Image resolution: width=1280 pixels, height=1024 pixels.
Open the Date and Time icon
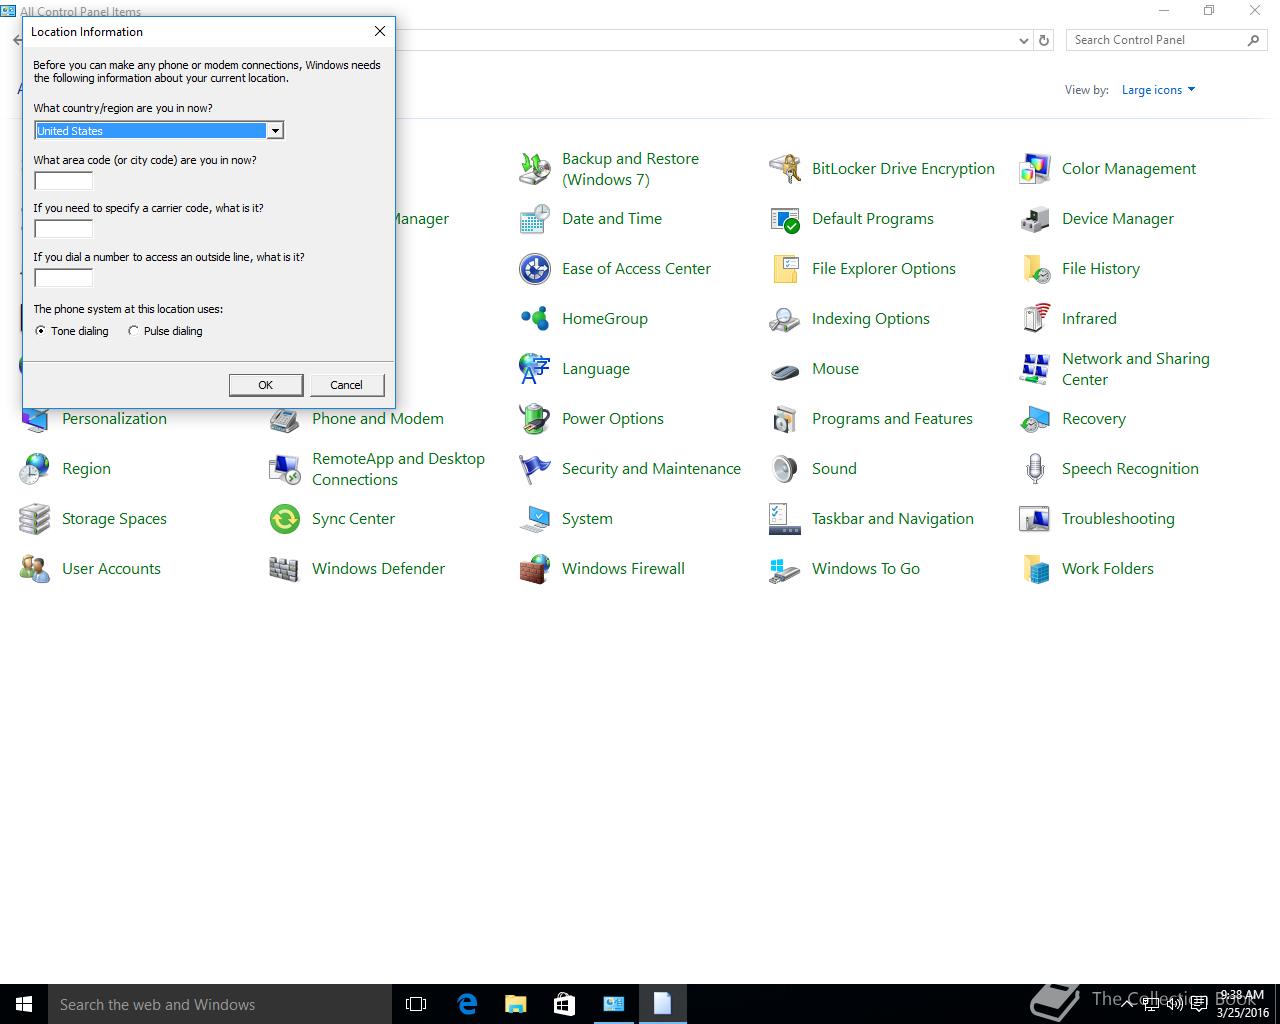click(535, 219)
